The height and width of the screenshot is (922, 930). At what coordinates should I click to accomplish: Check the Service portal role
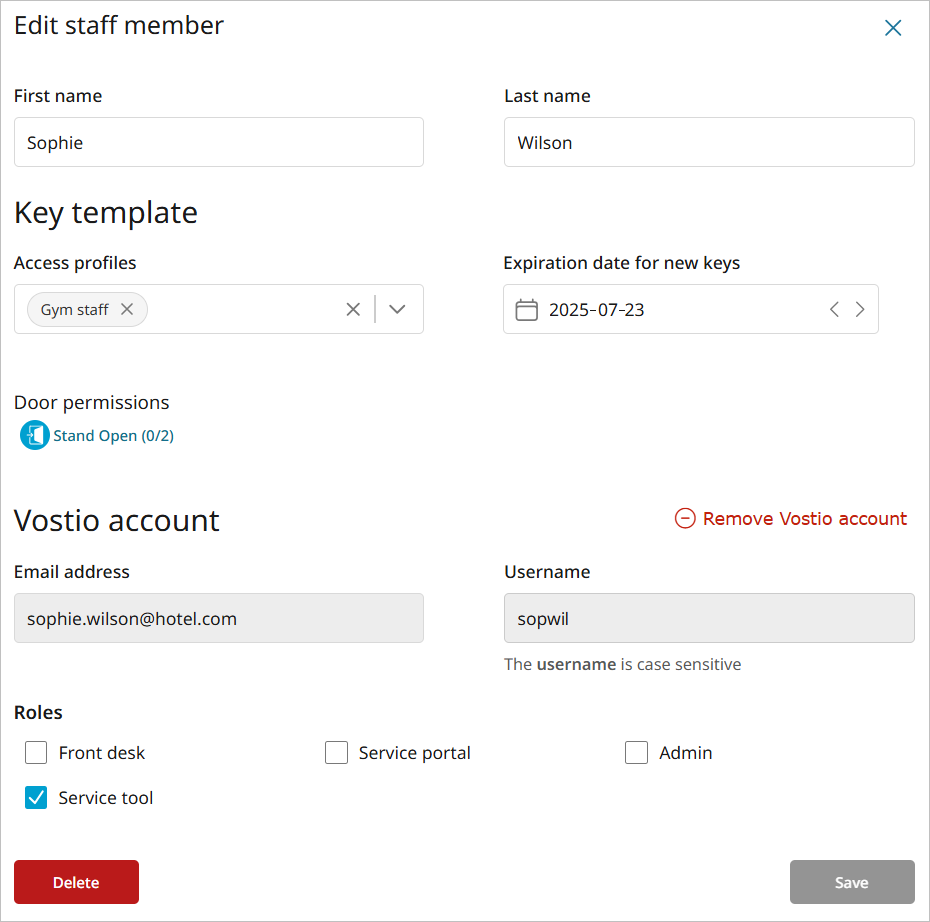(336, 753)
